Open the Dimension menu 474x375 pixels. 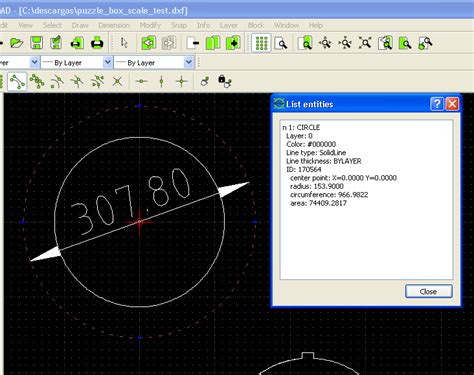[114, 25]
